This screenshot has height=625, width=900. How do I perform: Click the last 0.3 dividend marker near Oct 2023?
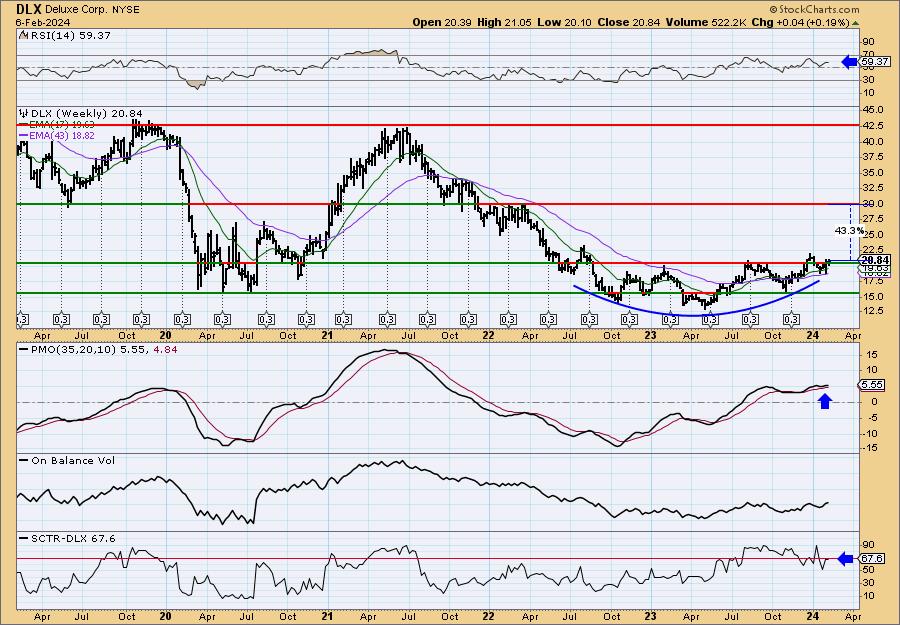click(x=792, y=319)
